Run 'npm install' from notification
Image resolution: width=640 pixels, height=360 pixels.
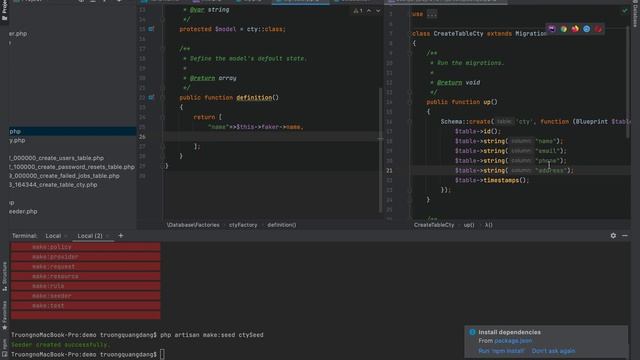click(501, 351)
